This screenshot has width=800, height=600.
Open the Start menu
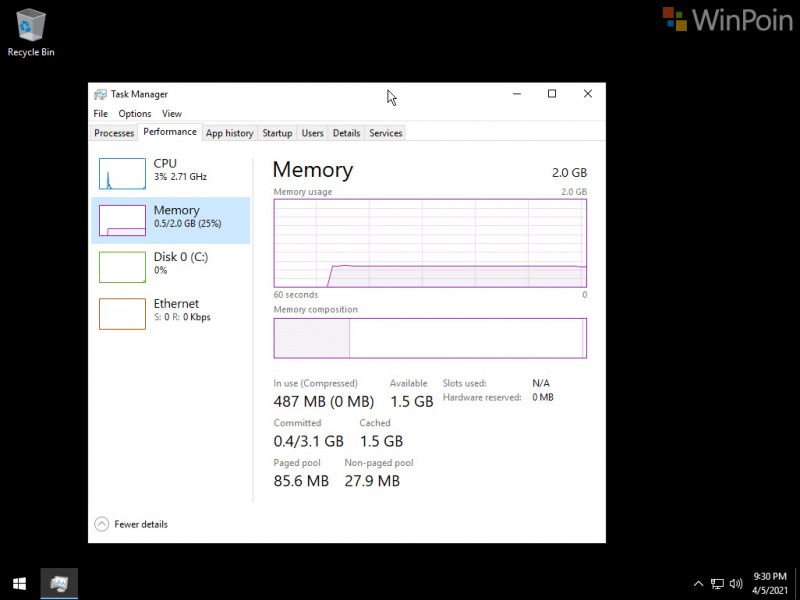click(x=19, y=583)
